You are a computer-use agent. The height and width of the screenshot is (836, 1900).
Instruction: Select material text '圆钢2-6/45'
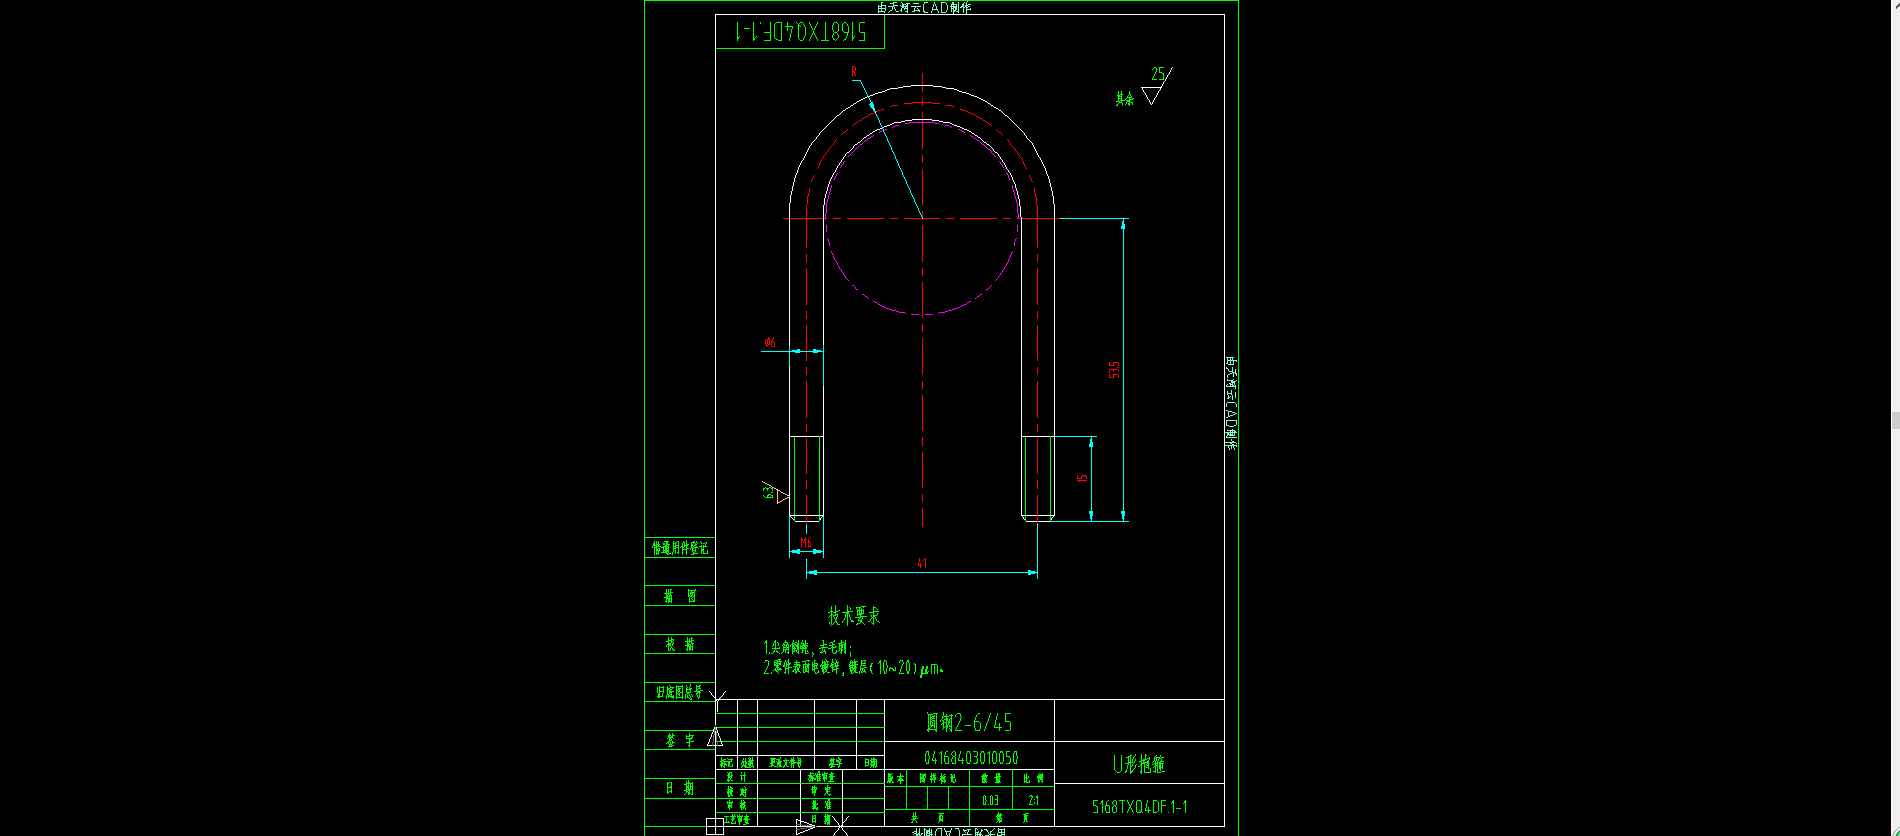(x=969, y=722)
